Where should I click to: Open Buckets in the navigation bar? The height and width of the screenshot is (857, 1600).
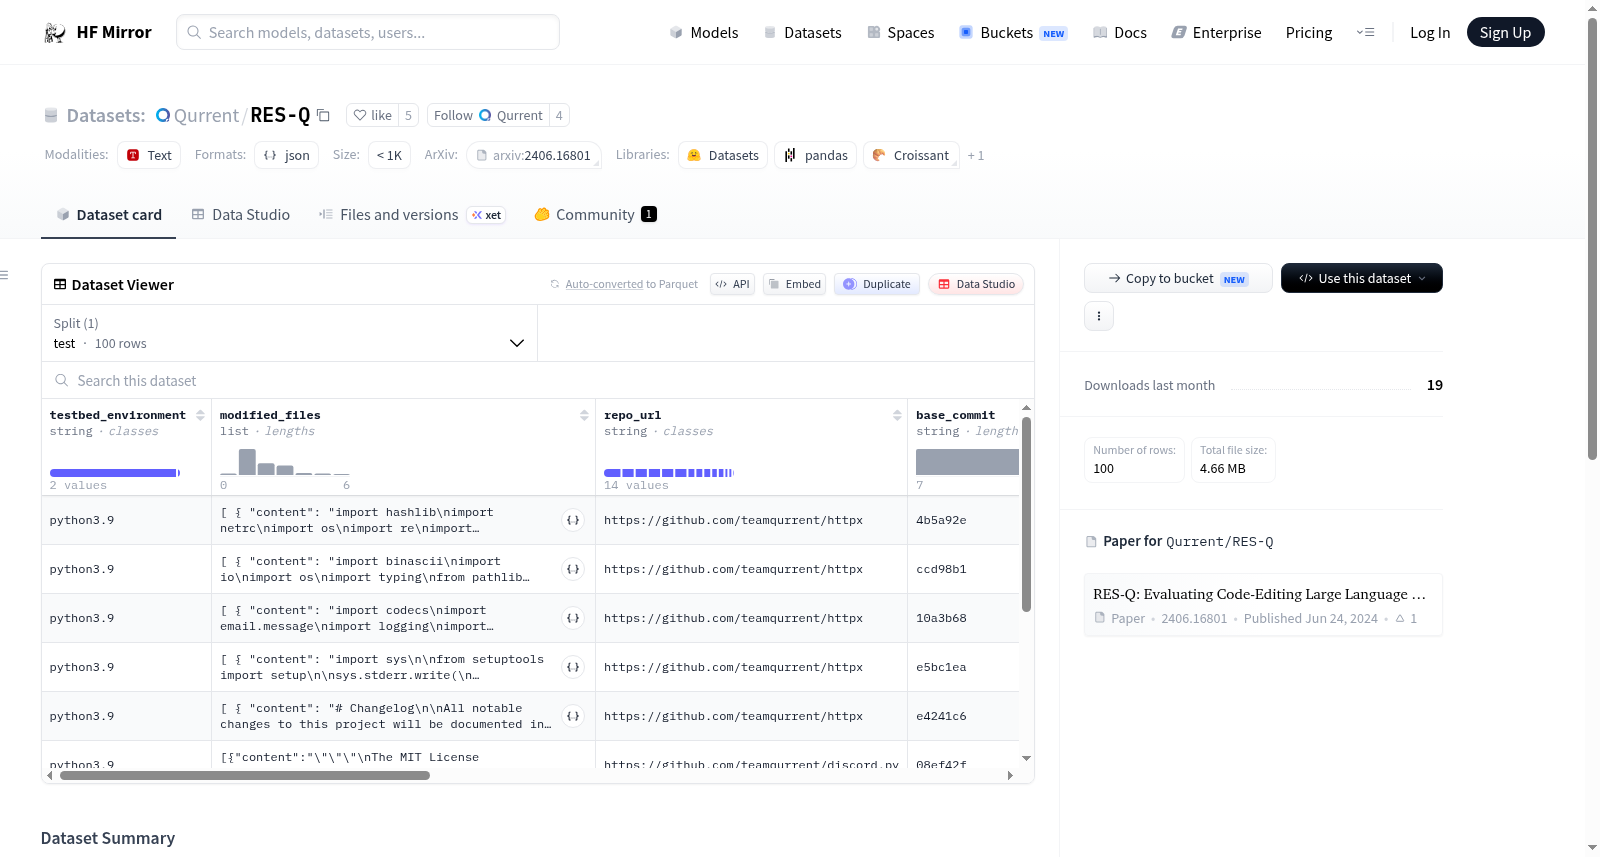(x=1013, y=33)
